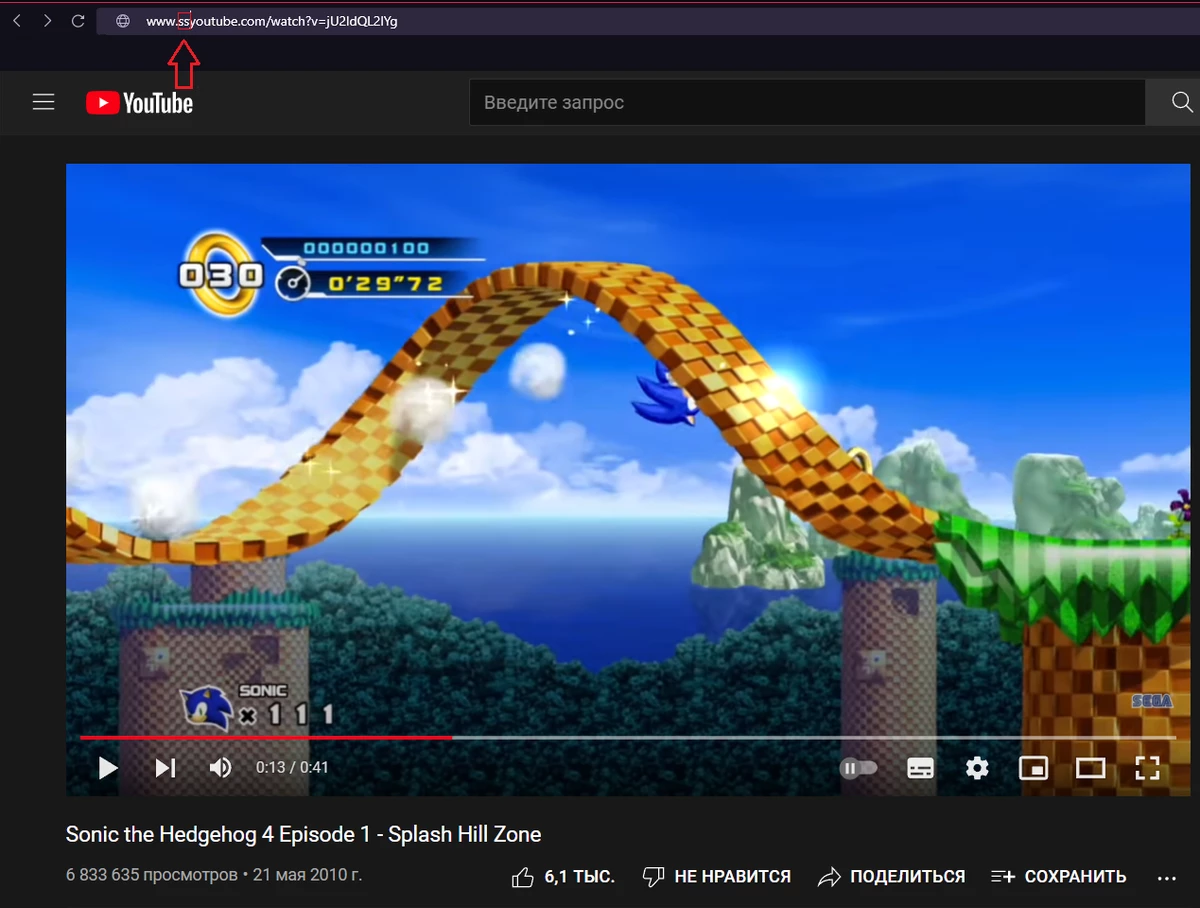This screenshot has height=908, width=1200.
Task: Switch to theater mode
Action: pos(1090,768)
